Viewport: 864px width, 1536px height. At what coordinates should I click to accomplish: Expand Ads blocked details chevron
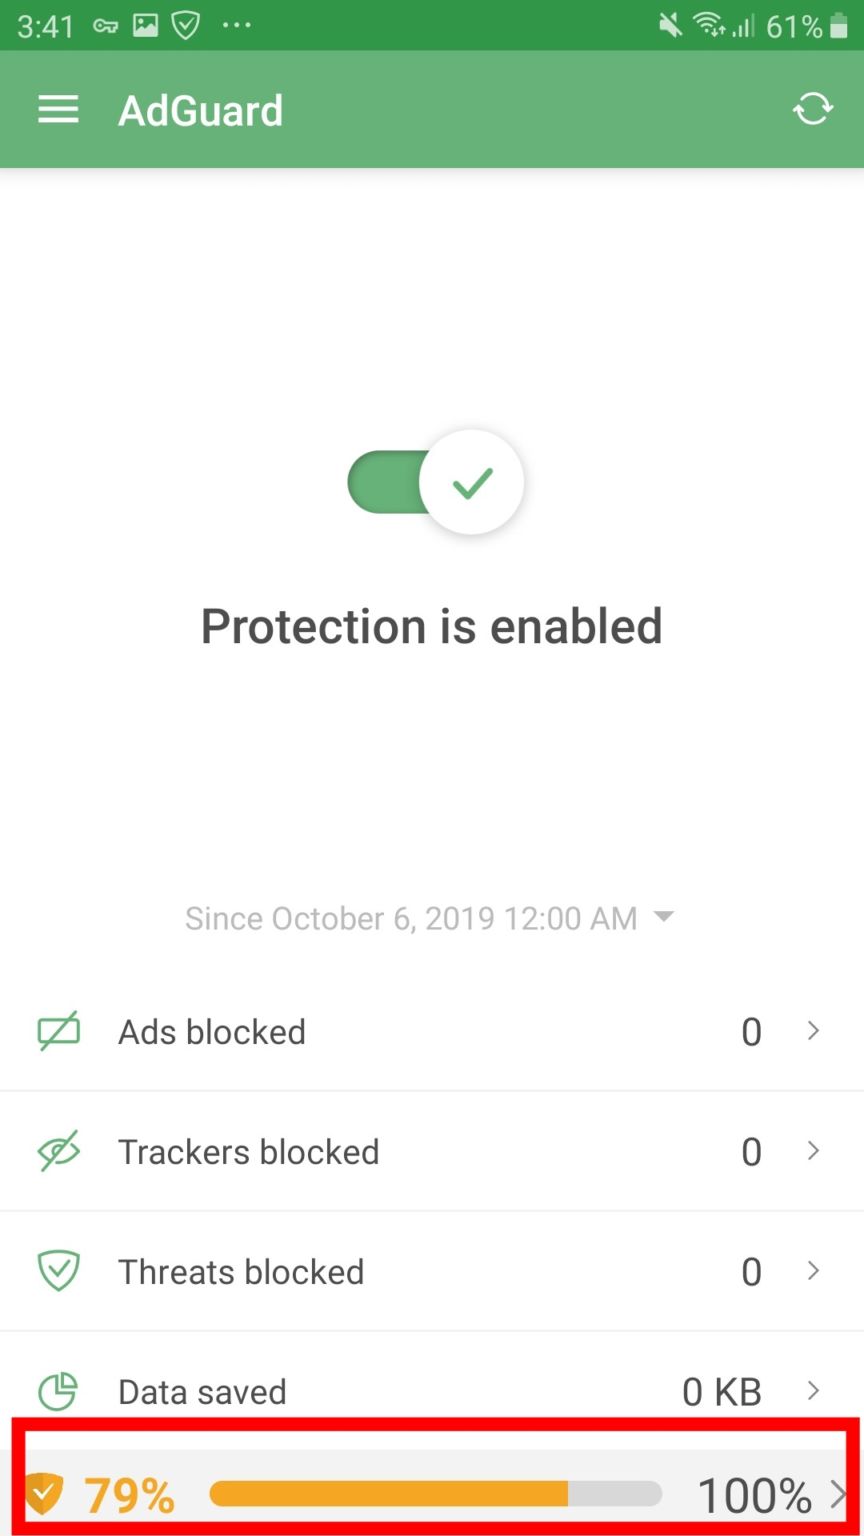click(x=813, y=1031)
